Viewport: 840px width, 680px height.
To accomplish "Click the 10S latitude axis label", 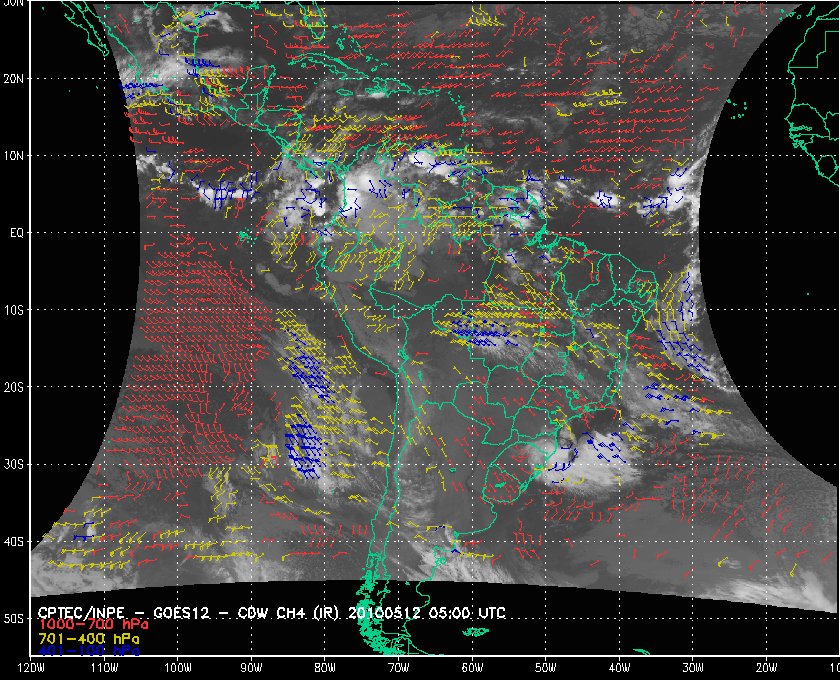I will point(15,310).
